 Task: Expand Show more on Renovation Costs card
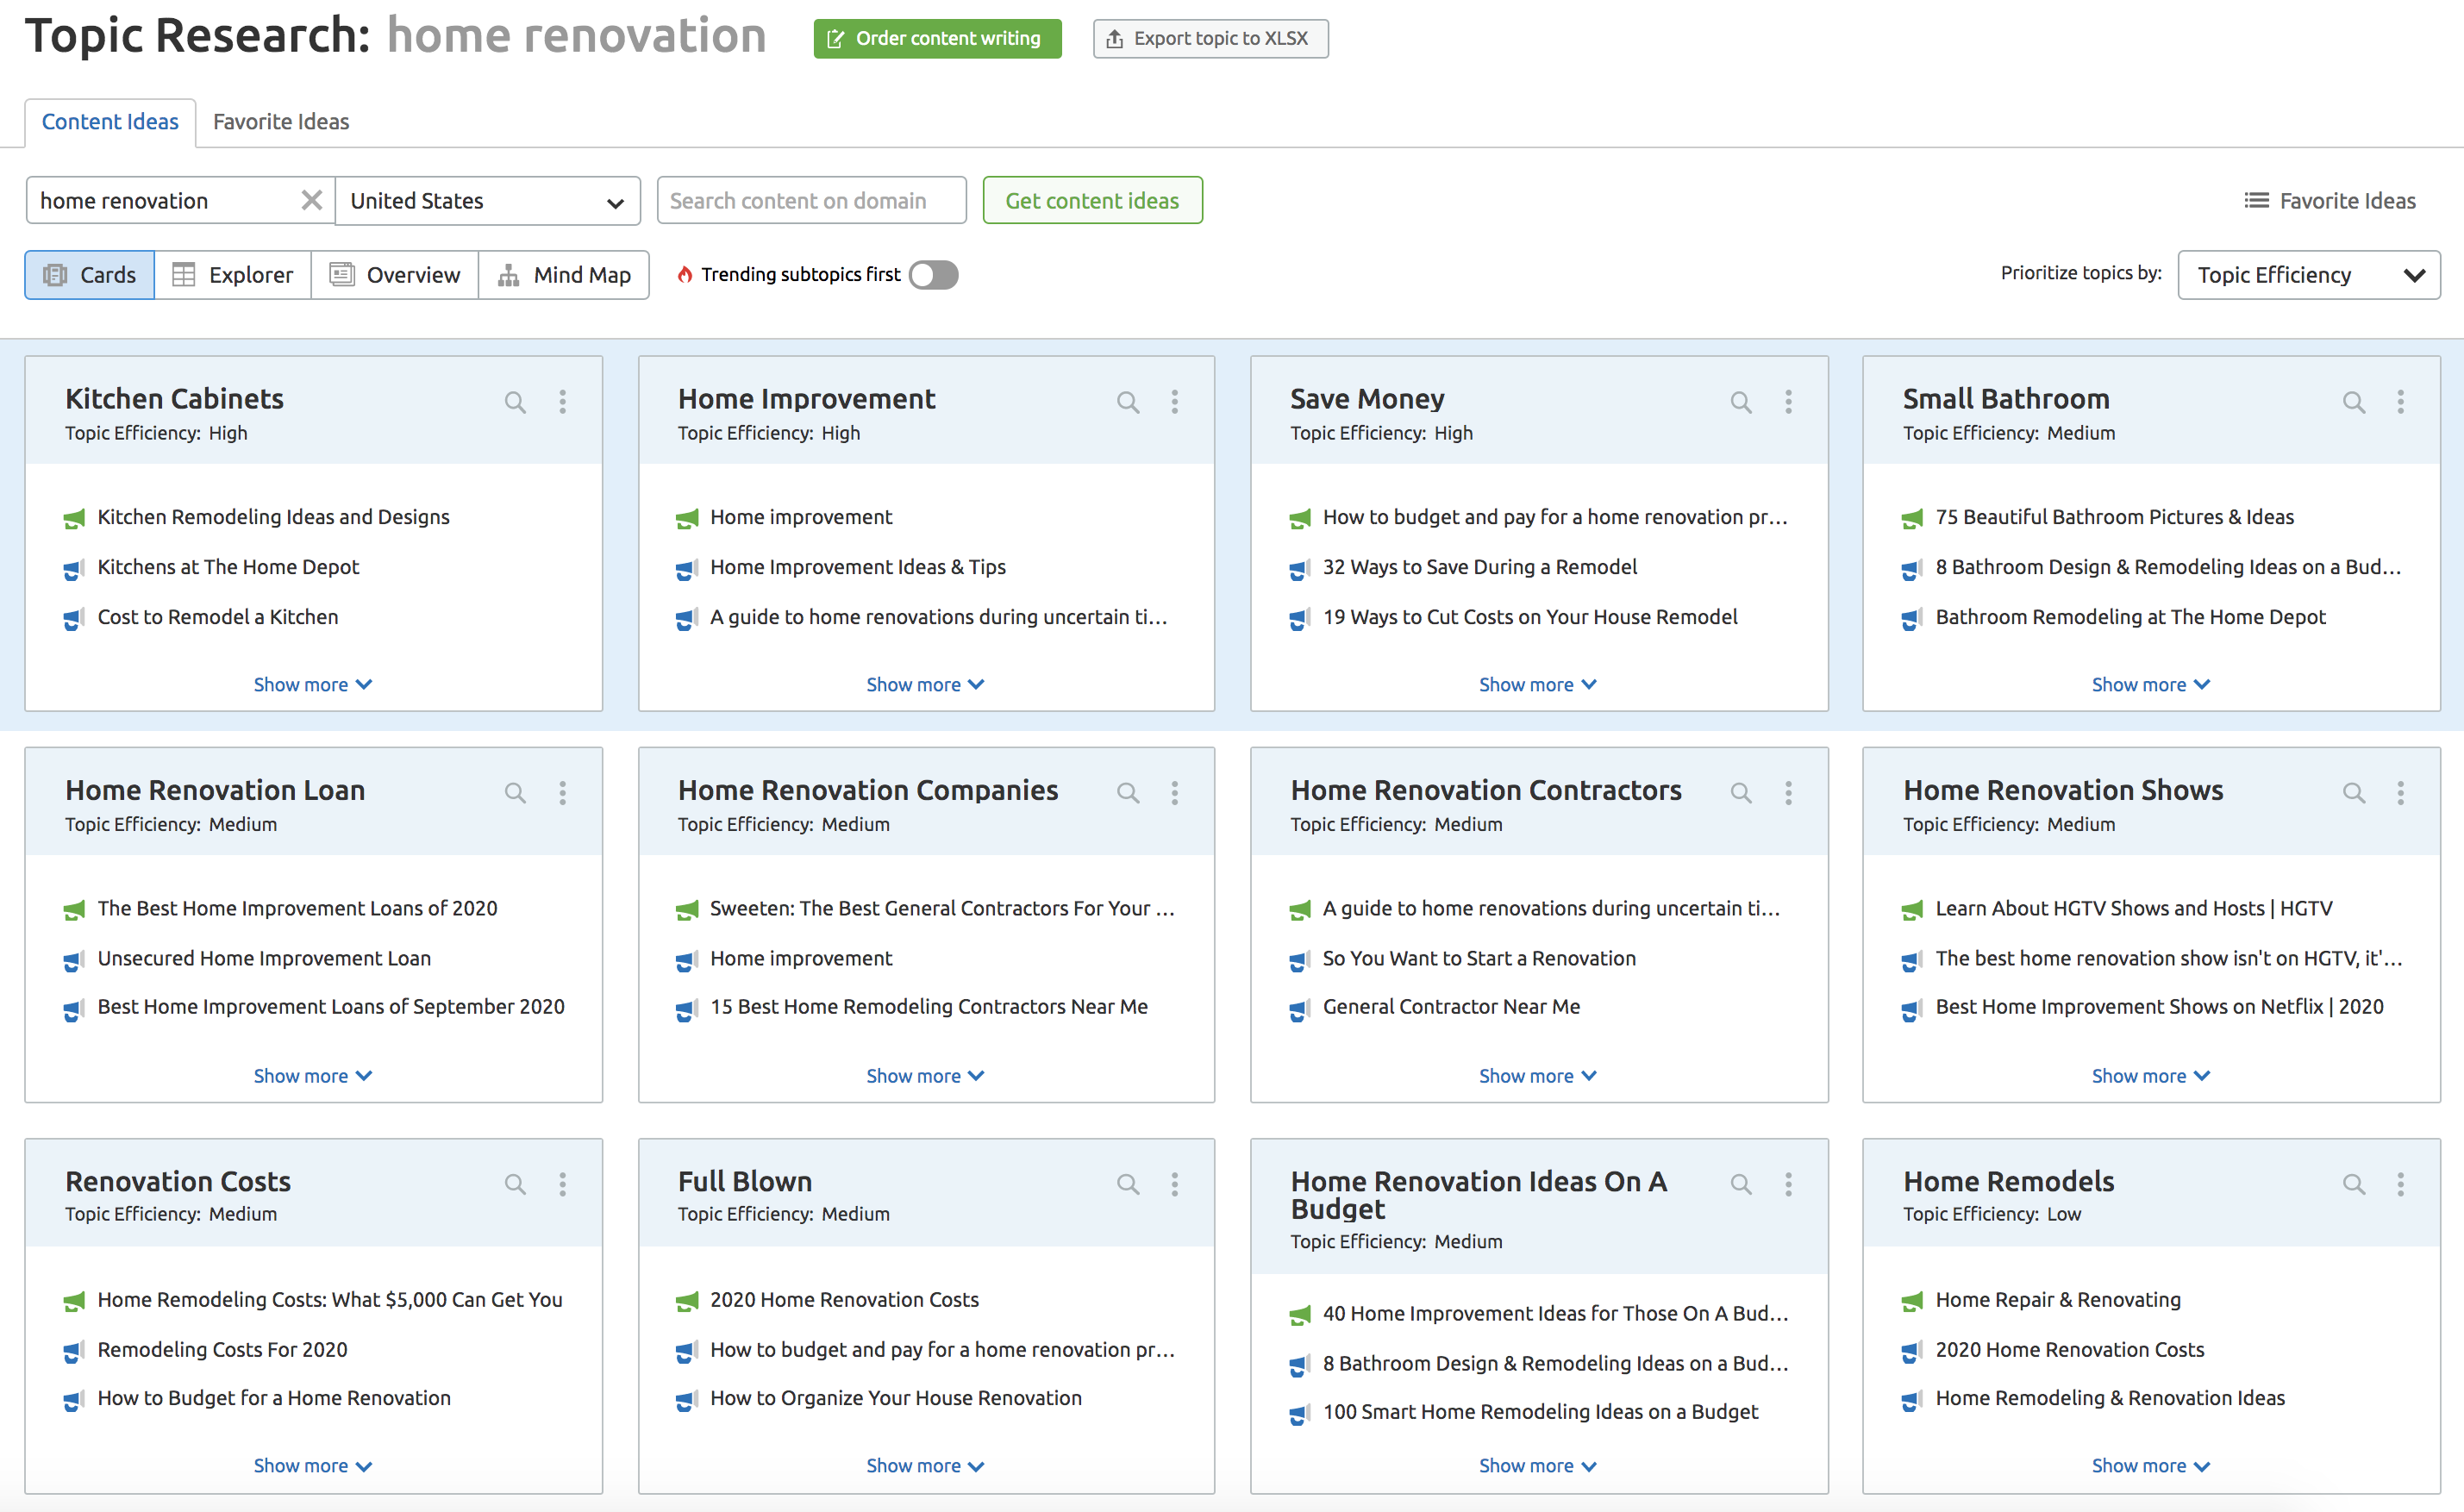tap(313, 1465)
